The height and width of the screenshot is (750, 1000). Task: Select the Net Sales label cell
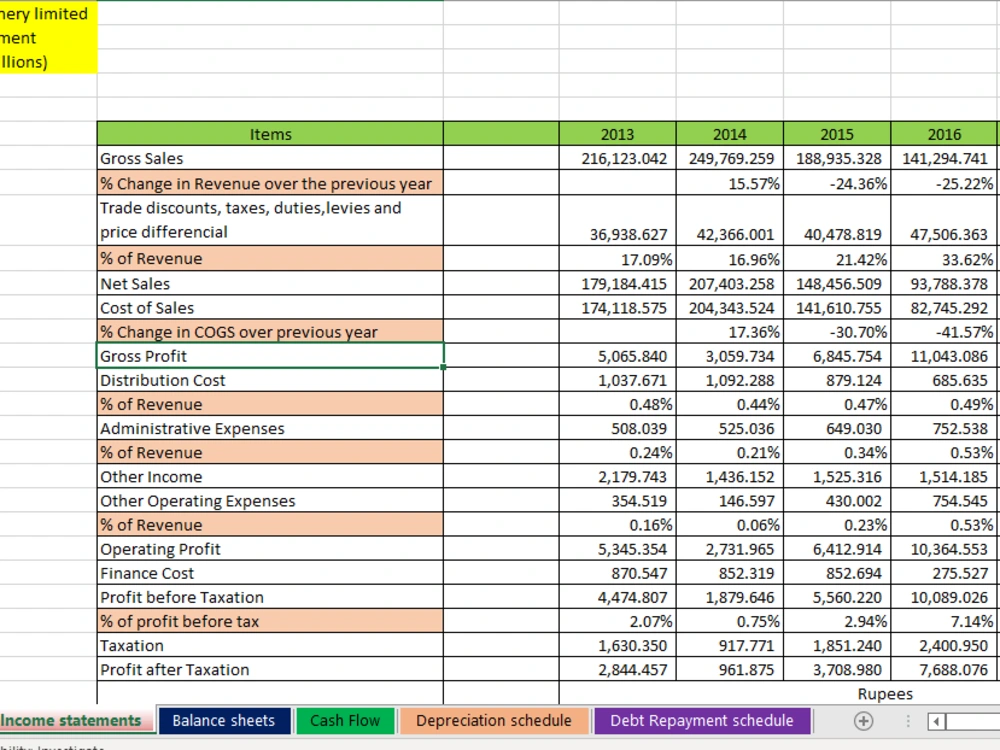[270, 283]
